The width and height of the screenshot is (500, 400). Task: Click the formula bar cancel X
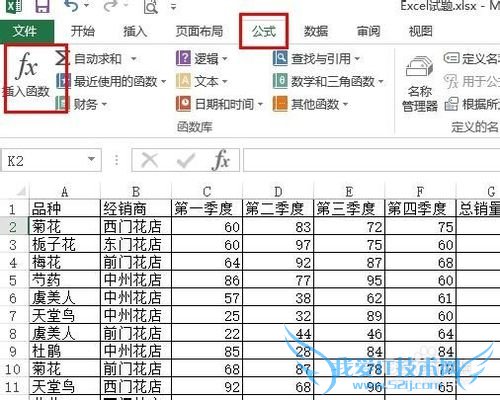(150, 160)
